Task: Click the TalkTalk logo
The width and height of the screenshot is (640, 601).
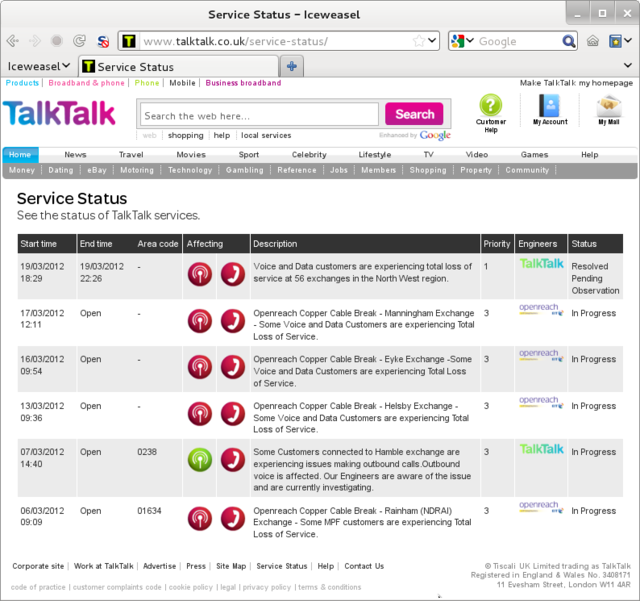Action: pyautogui.click(x=59, y=113)
